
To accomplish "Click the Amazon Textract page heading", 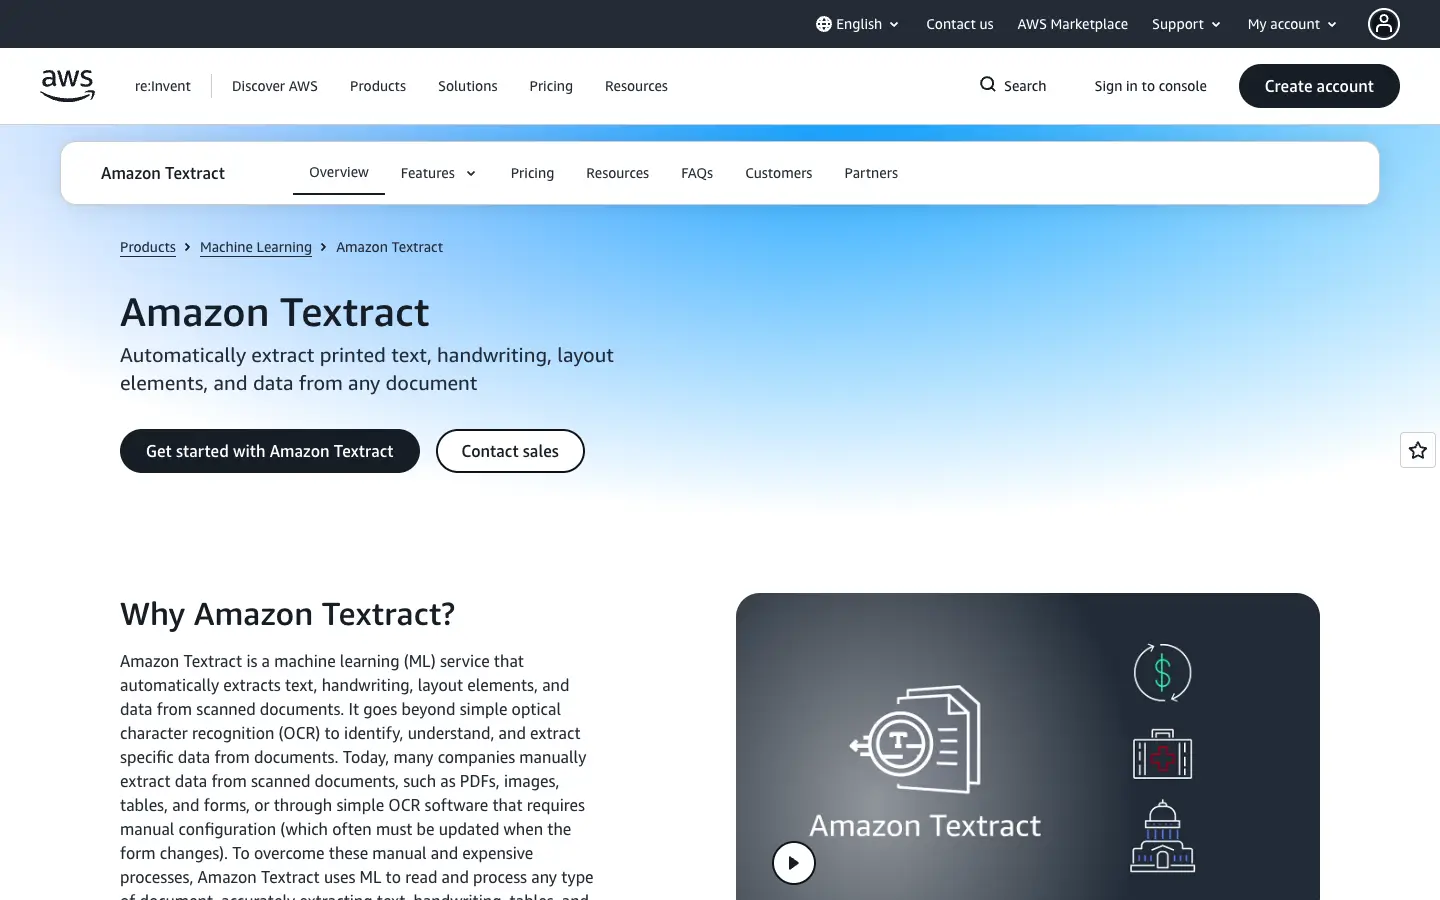I will pyautogui.click(x=275, y=313).
